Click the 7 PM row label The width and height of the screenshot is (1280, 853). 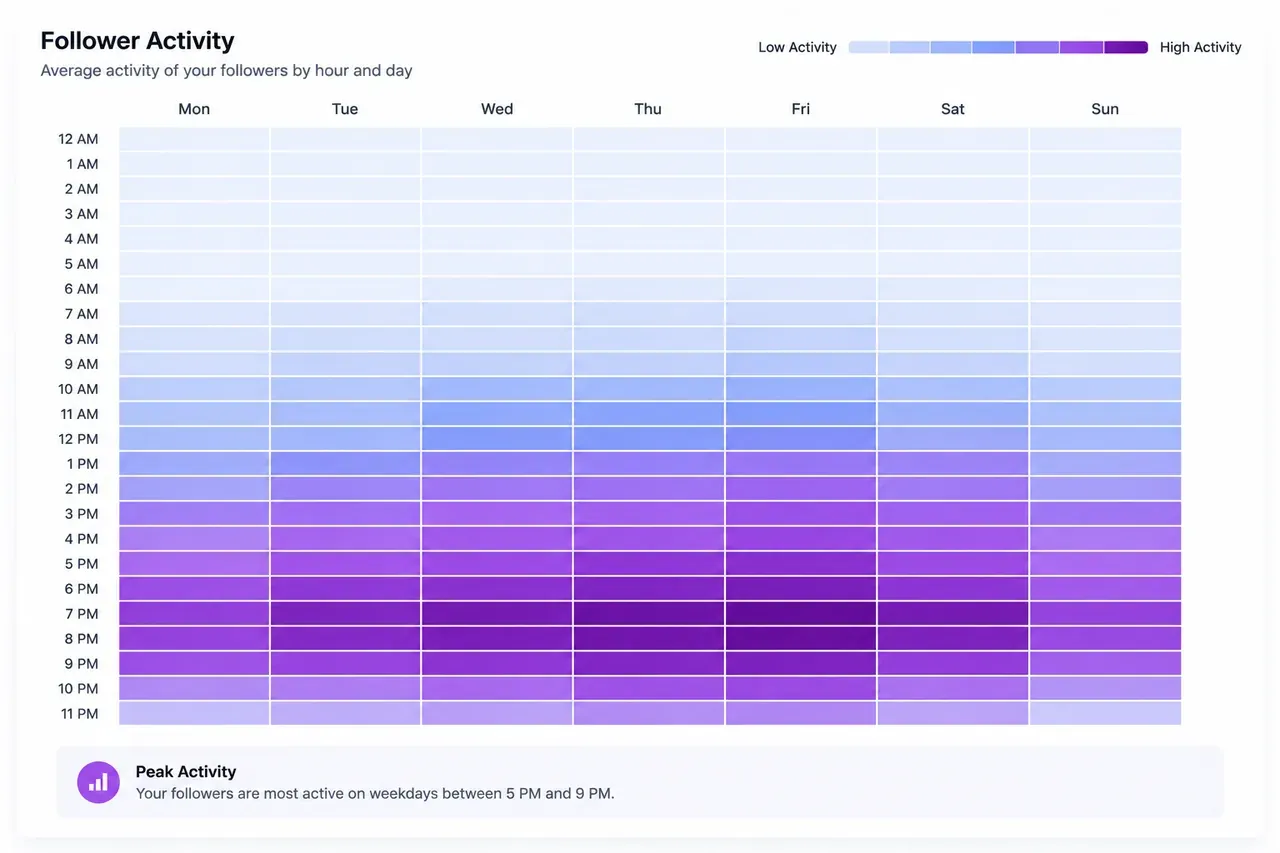coord(82,614)
